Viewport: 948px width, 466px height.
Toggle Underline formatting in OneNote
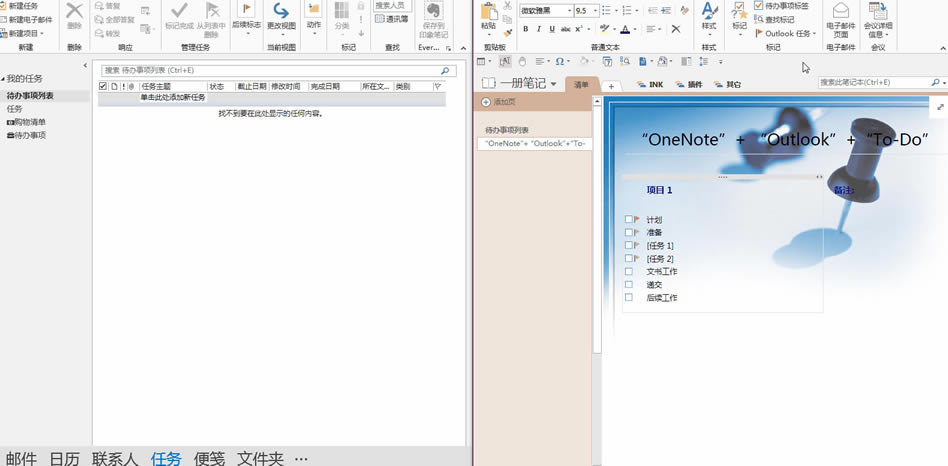tap(552, 29)
